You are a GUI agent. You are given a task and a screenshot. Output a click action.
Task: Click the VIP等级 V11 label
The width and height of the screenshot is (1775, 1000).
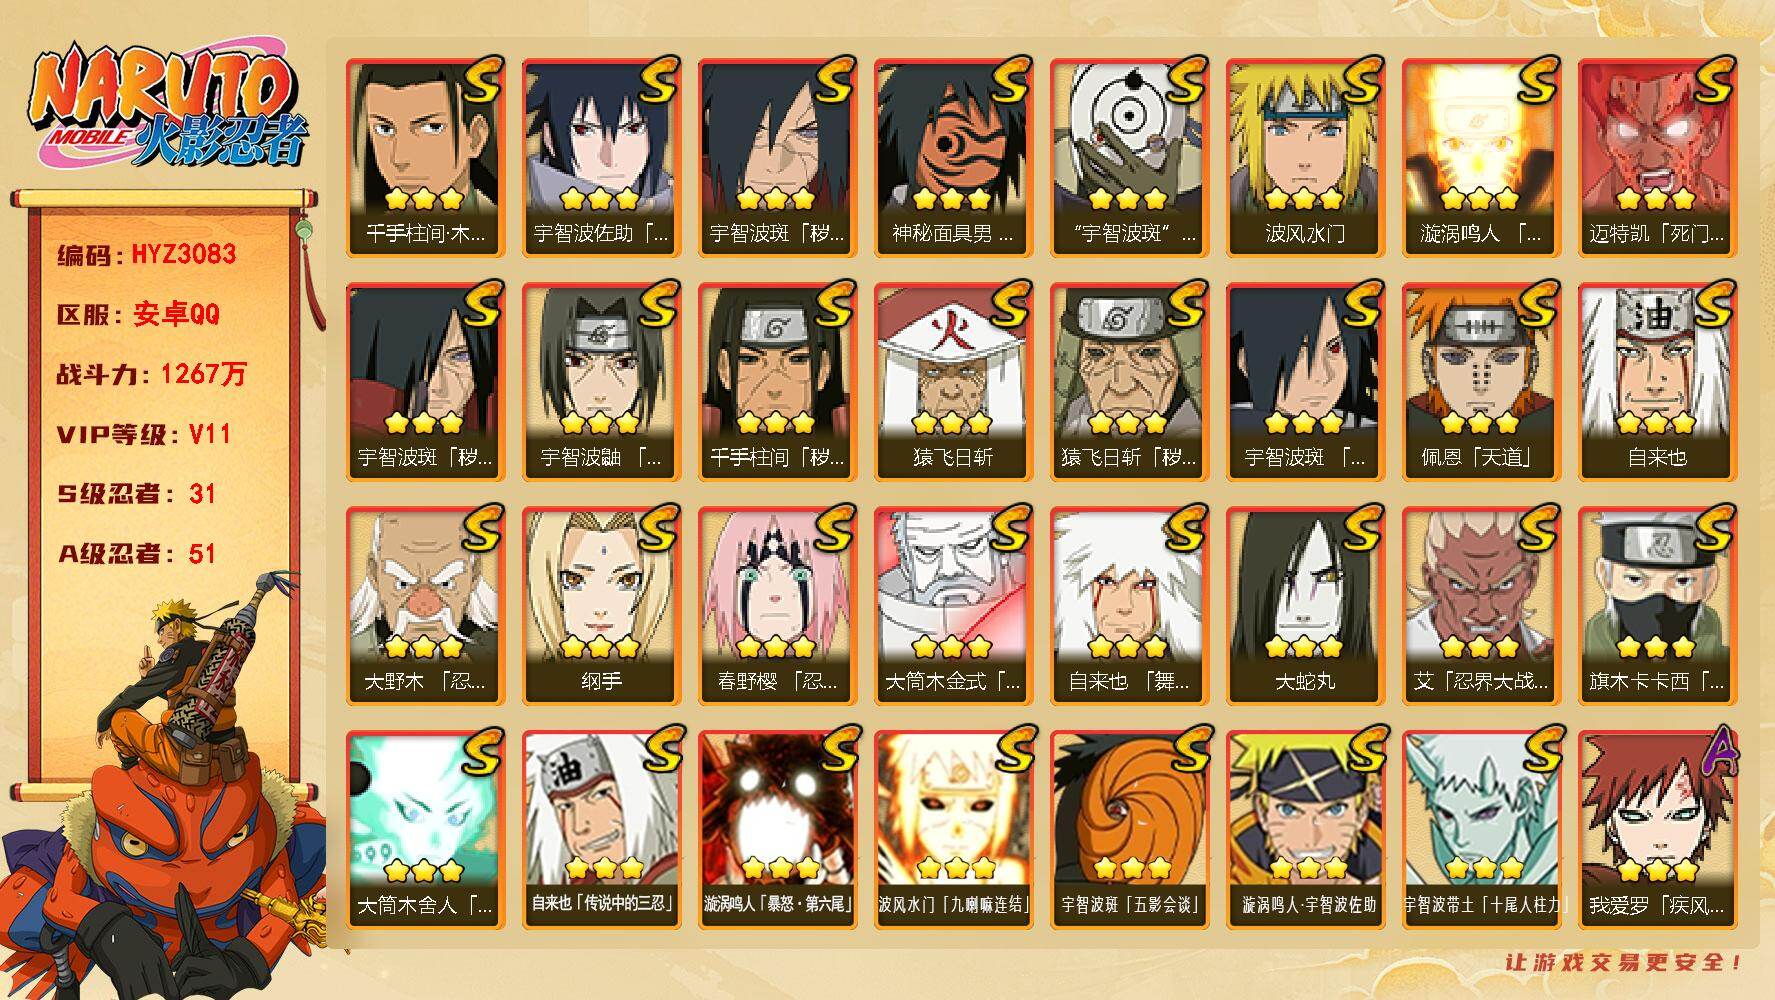click(144, 434)
